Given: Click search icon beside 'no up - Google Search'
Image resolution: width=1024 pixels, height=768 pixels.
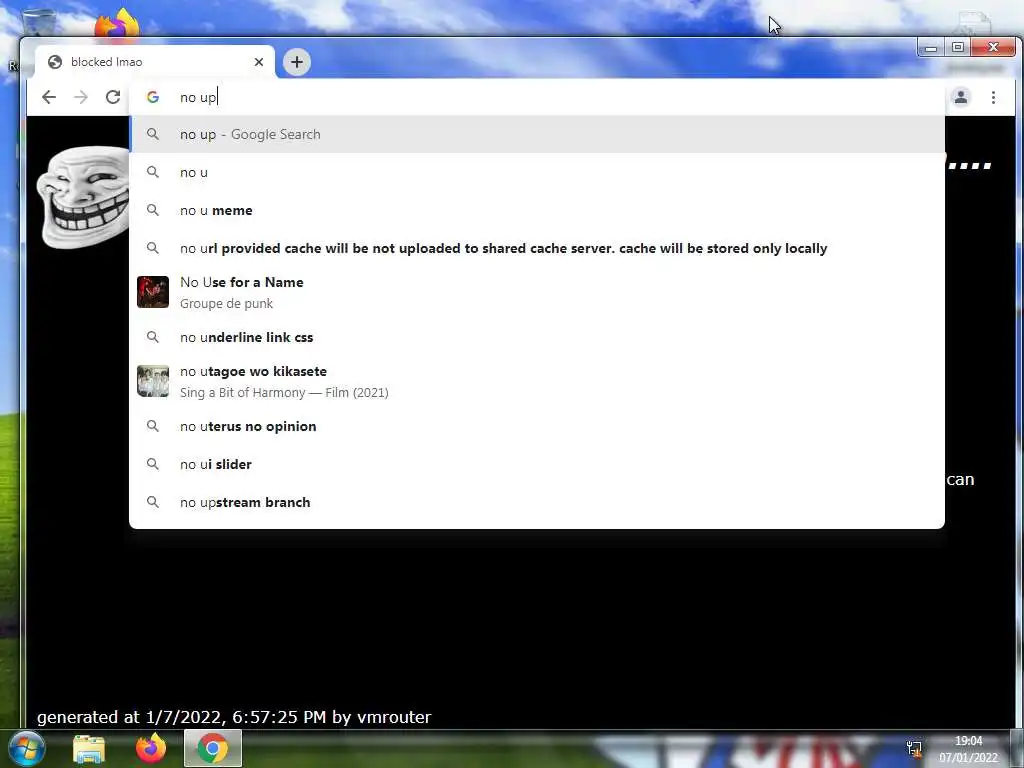Looking at the screenshot, I should 153,135.
